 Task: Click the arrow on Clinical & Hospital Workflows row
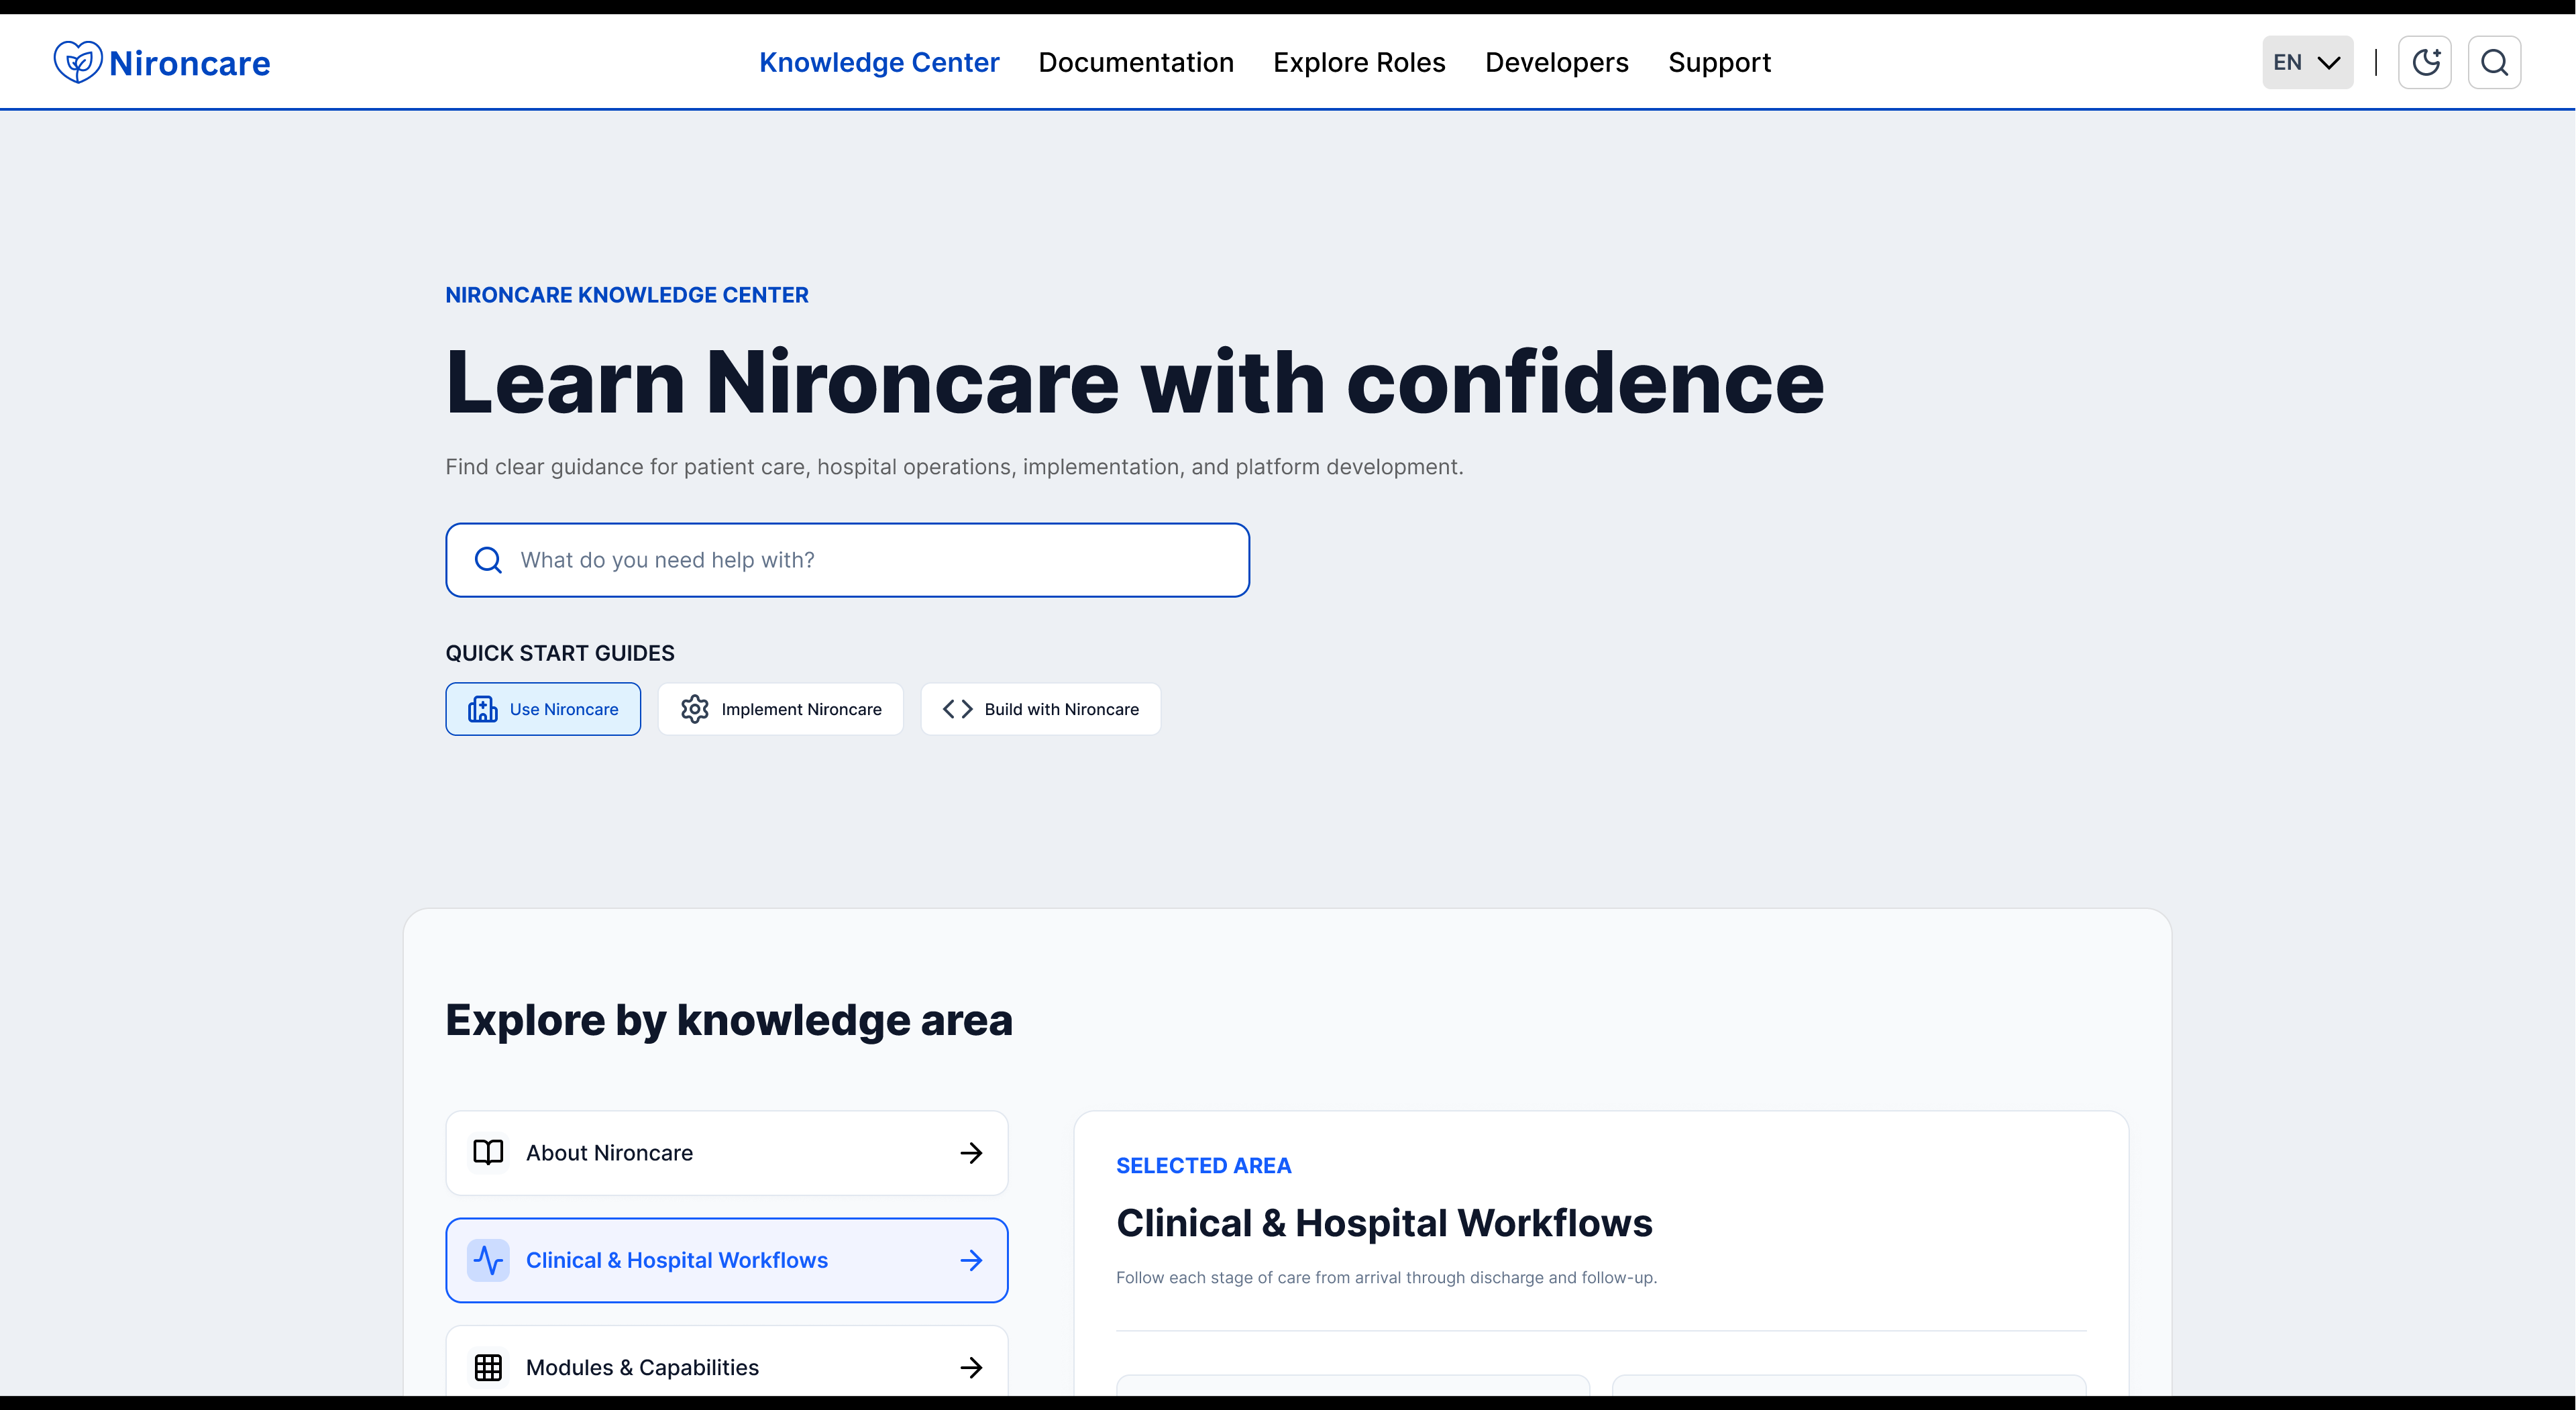point(971,1260)
